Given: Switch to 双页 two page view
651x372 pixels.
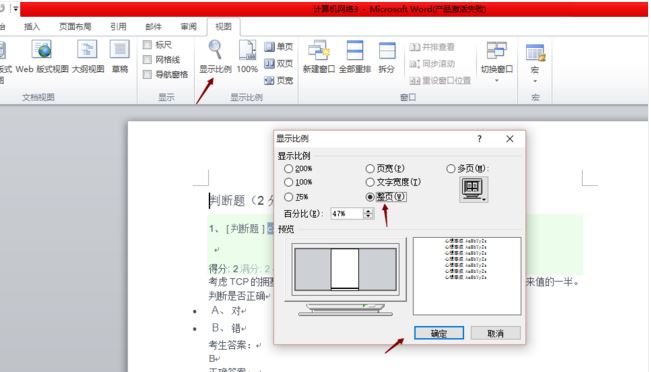Looking at the screenshot, I should (279, 64).
